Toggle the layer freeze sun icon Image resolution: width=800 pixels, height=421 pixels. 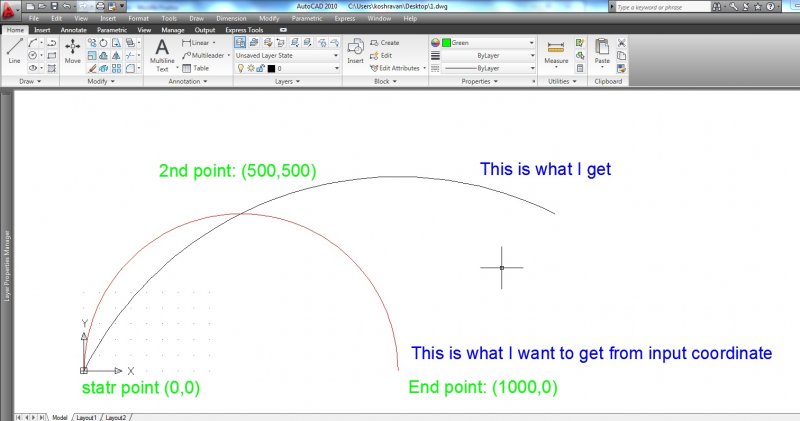[x=250, y=68]
